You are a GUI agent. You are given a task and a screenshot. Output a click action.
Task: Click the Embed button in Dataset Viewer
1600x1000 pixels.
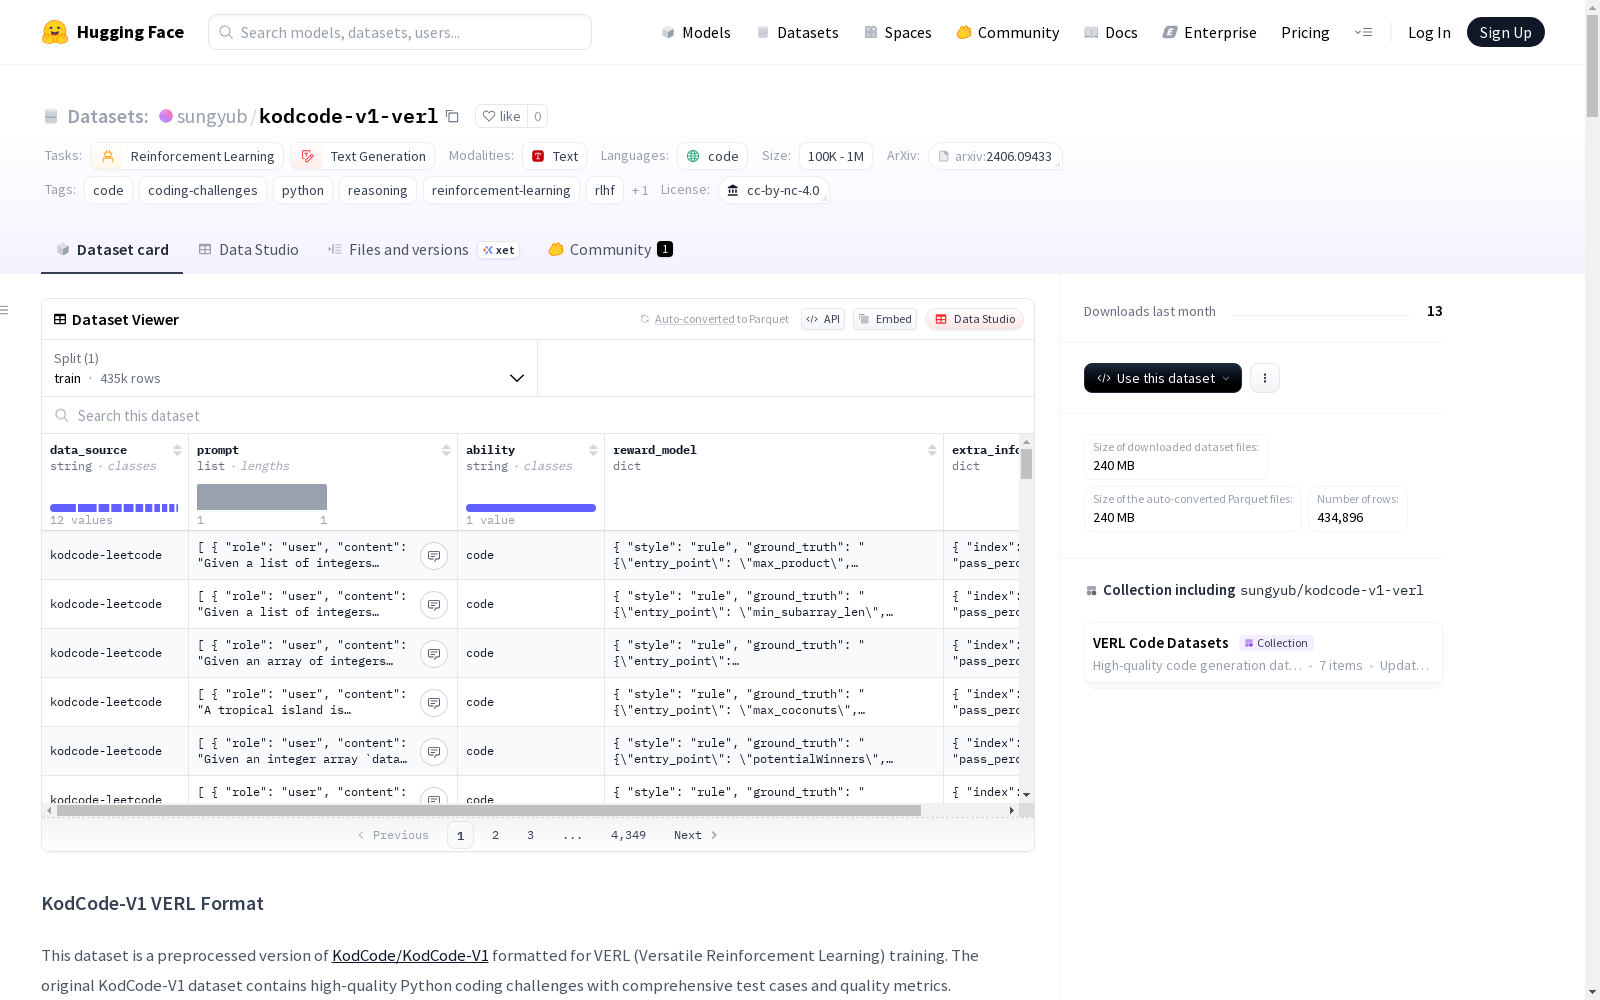click(885, 319)
